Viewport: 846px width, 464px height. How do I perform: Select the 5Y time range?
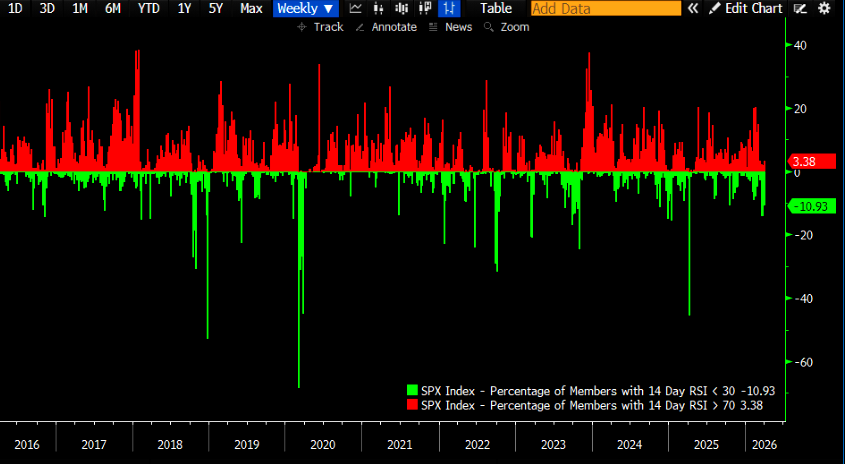[x=216, y=8]
